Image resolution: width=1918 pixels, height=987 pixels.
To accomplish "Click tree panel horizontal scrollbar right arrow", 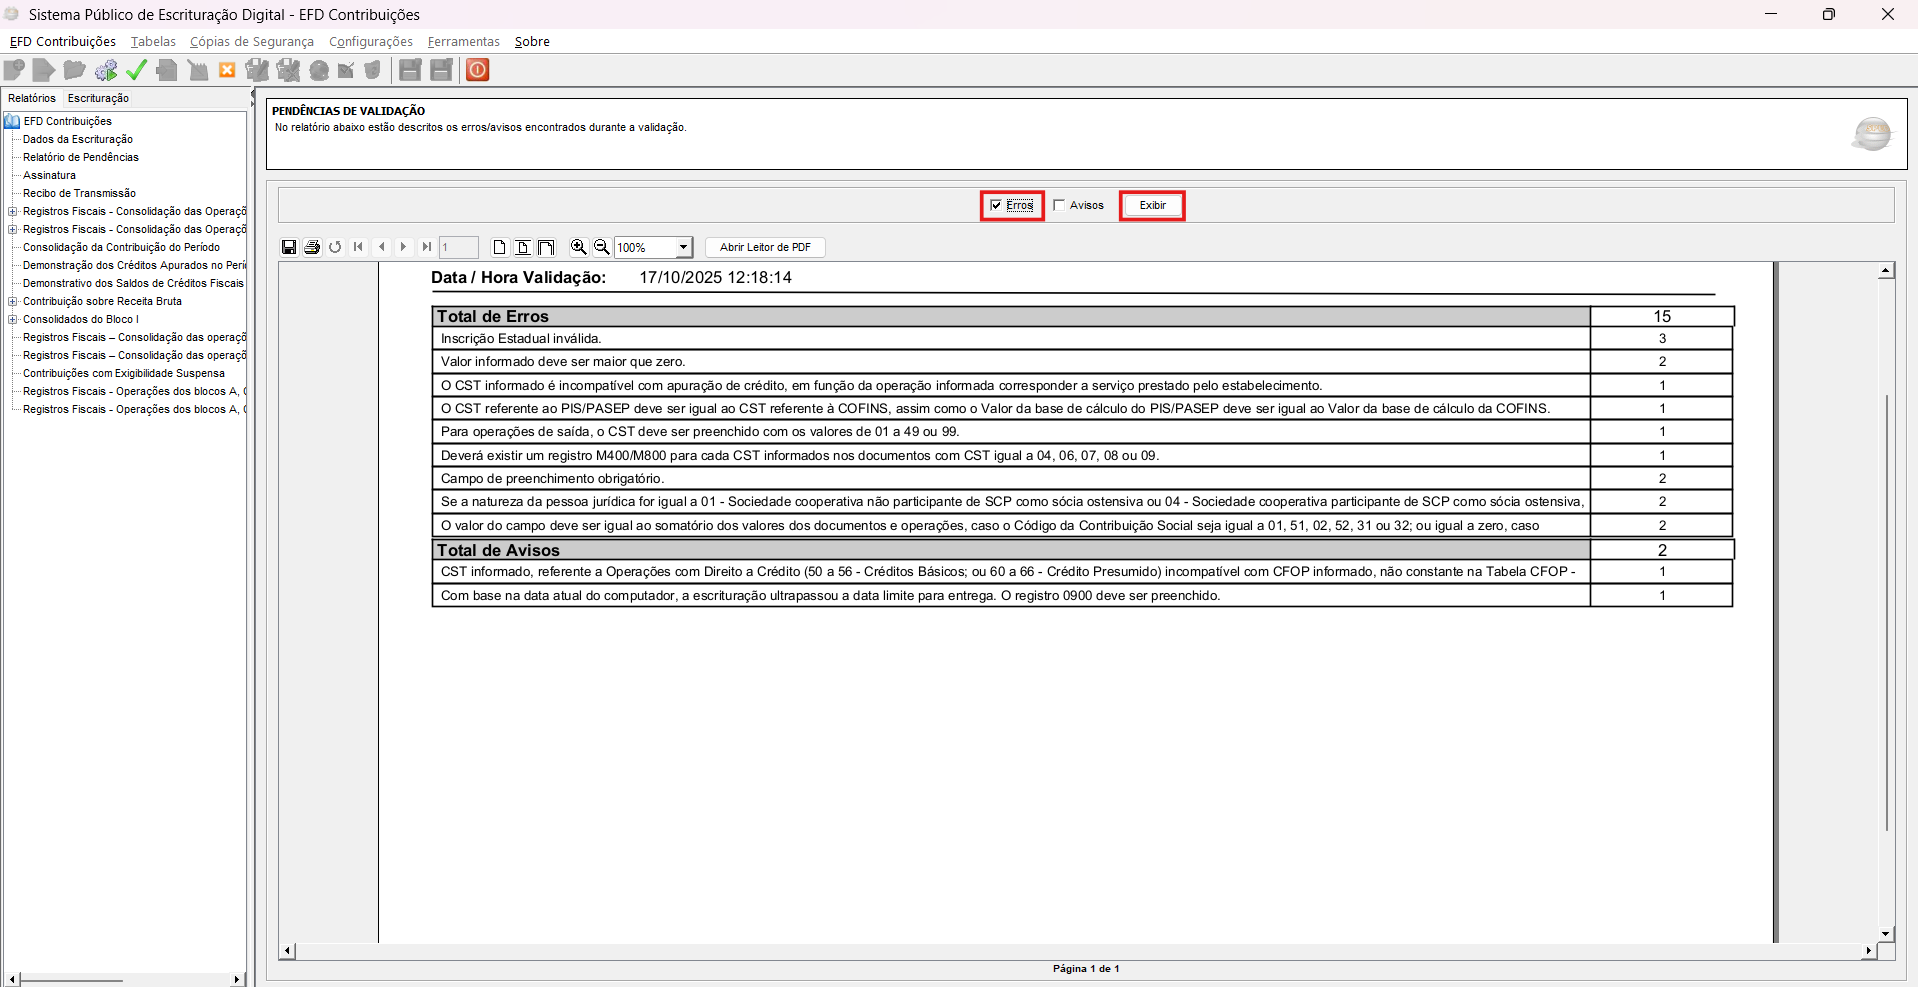I will point(237,979).
